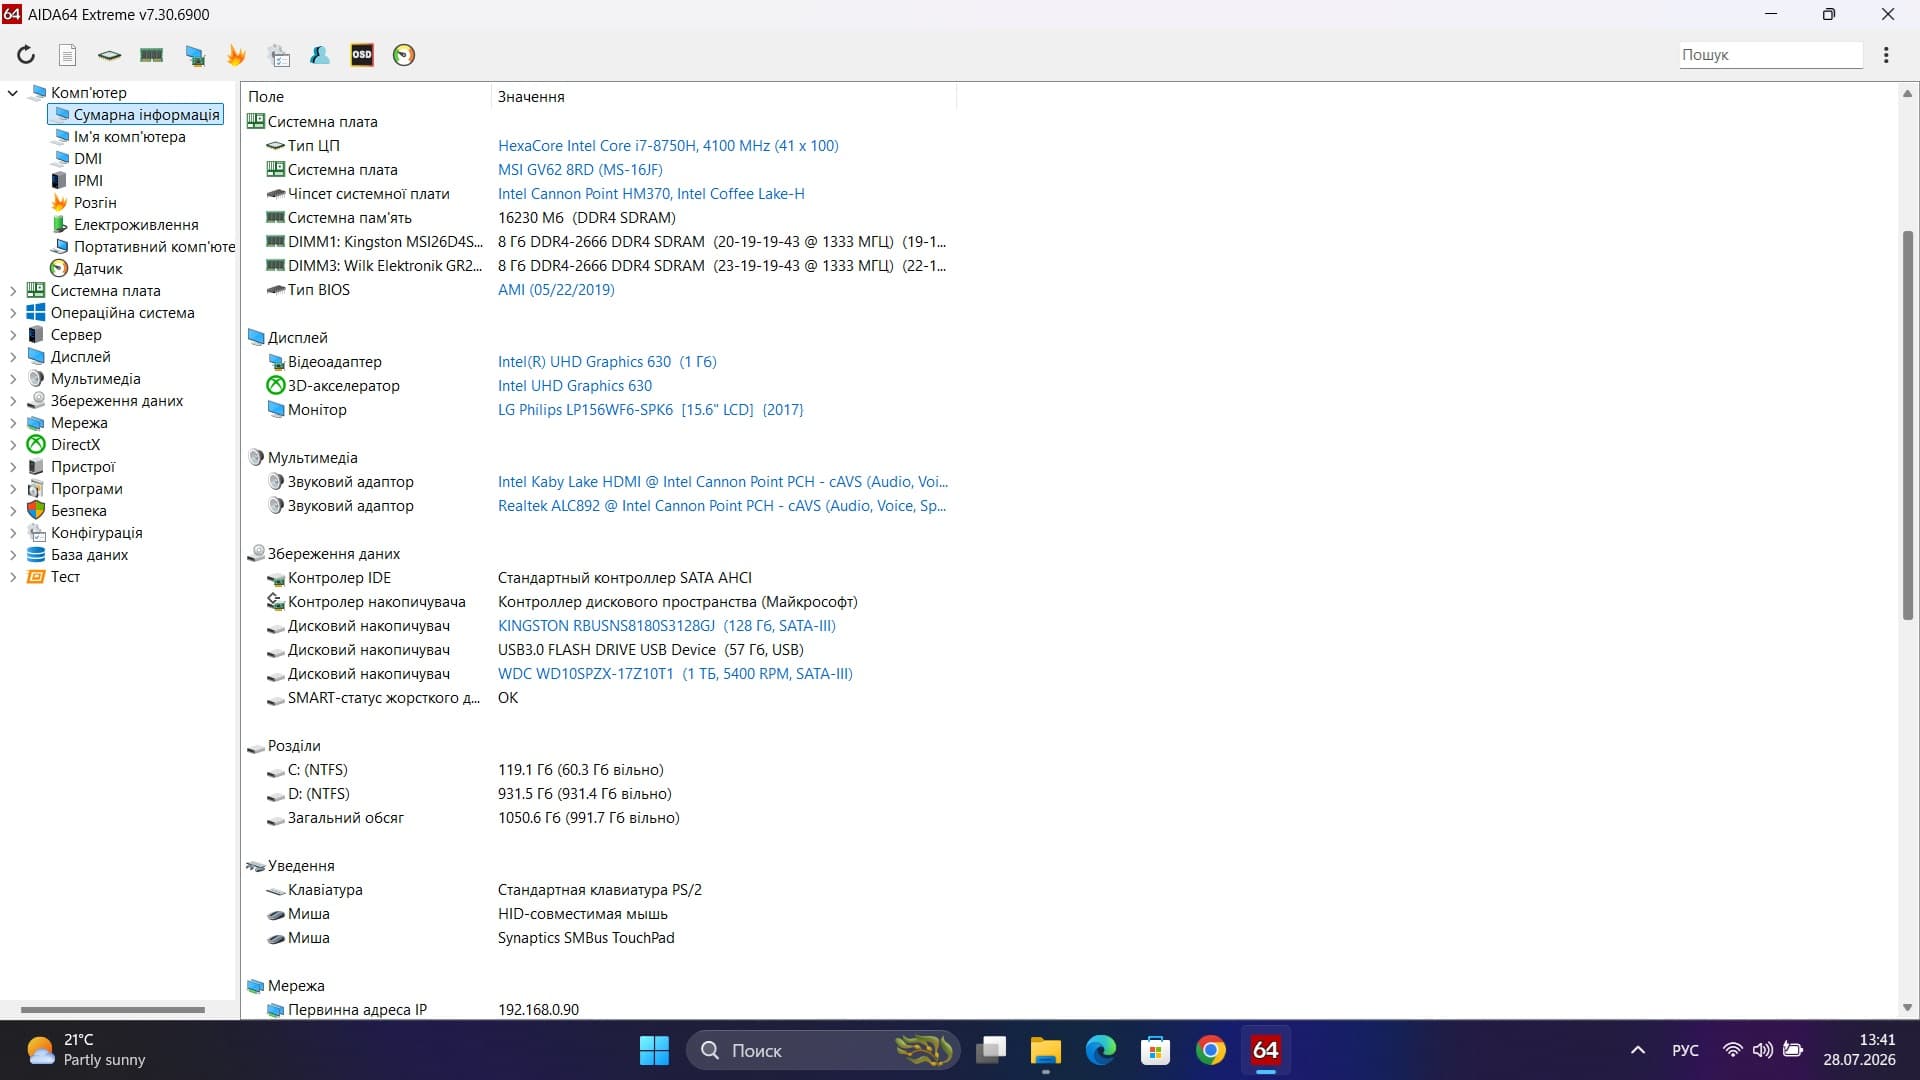Click the vertical scrollbar down arrow
1920x1080 pixels.
pos(1907,1007)
